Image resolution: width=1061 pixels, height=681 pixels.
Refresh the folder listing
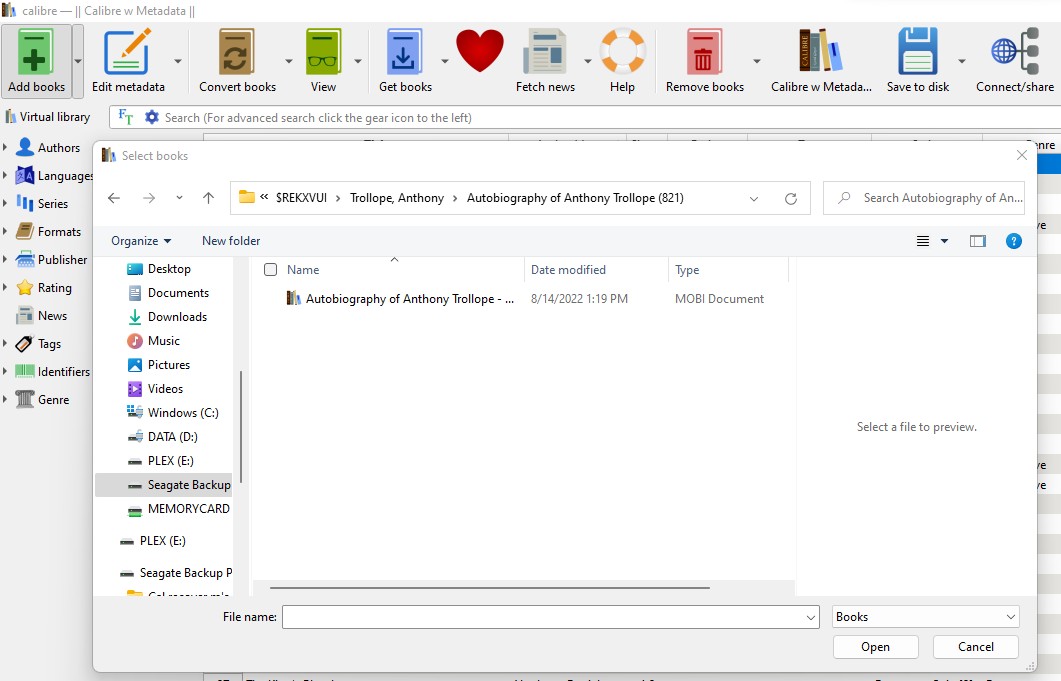click(790, 198)
